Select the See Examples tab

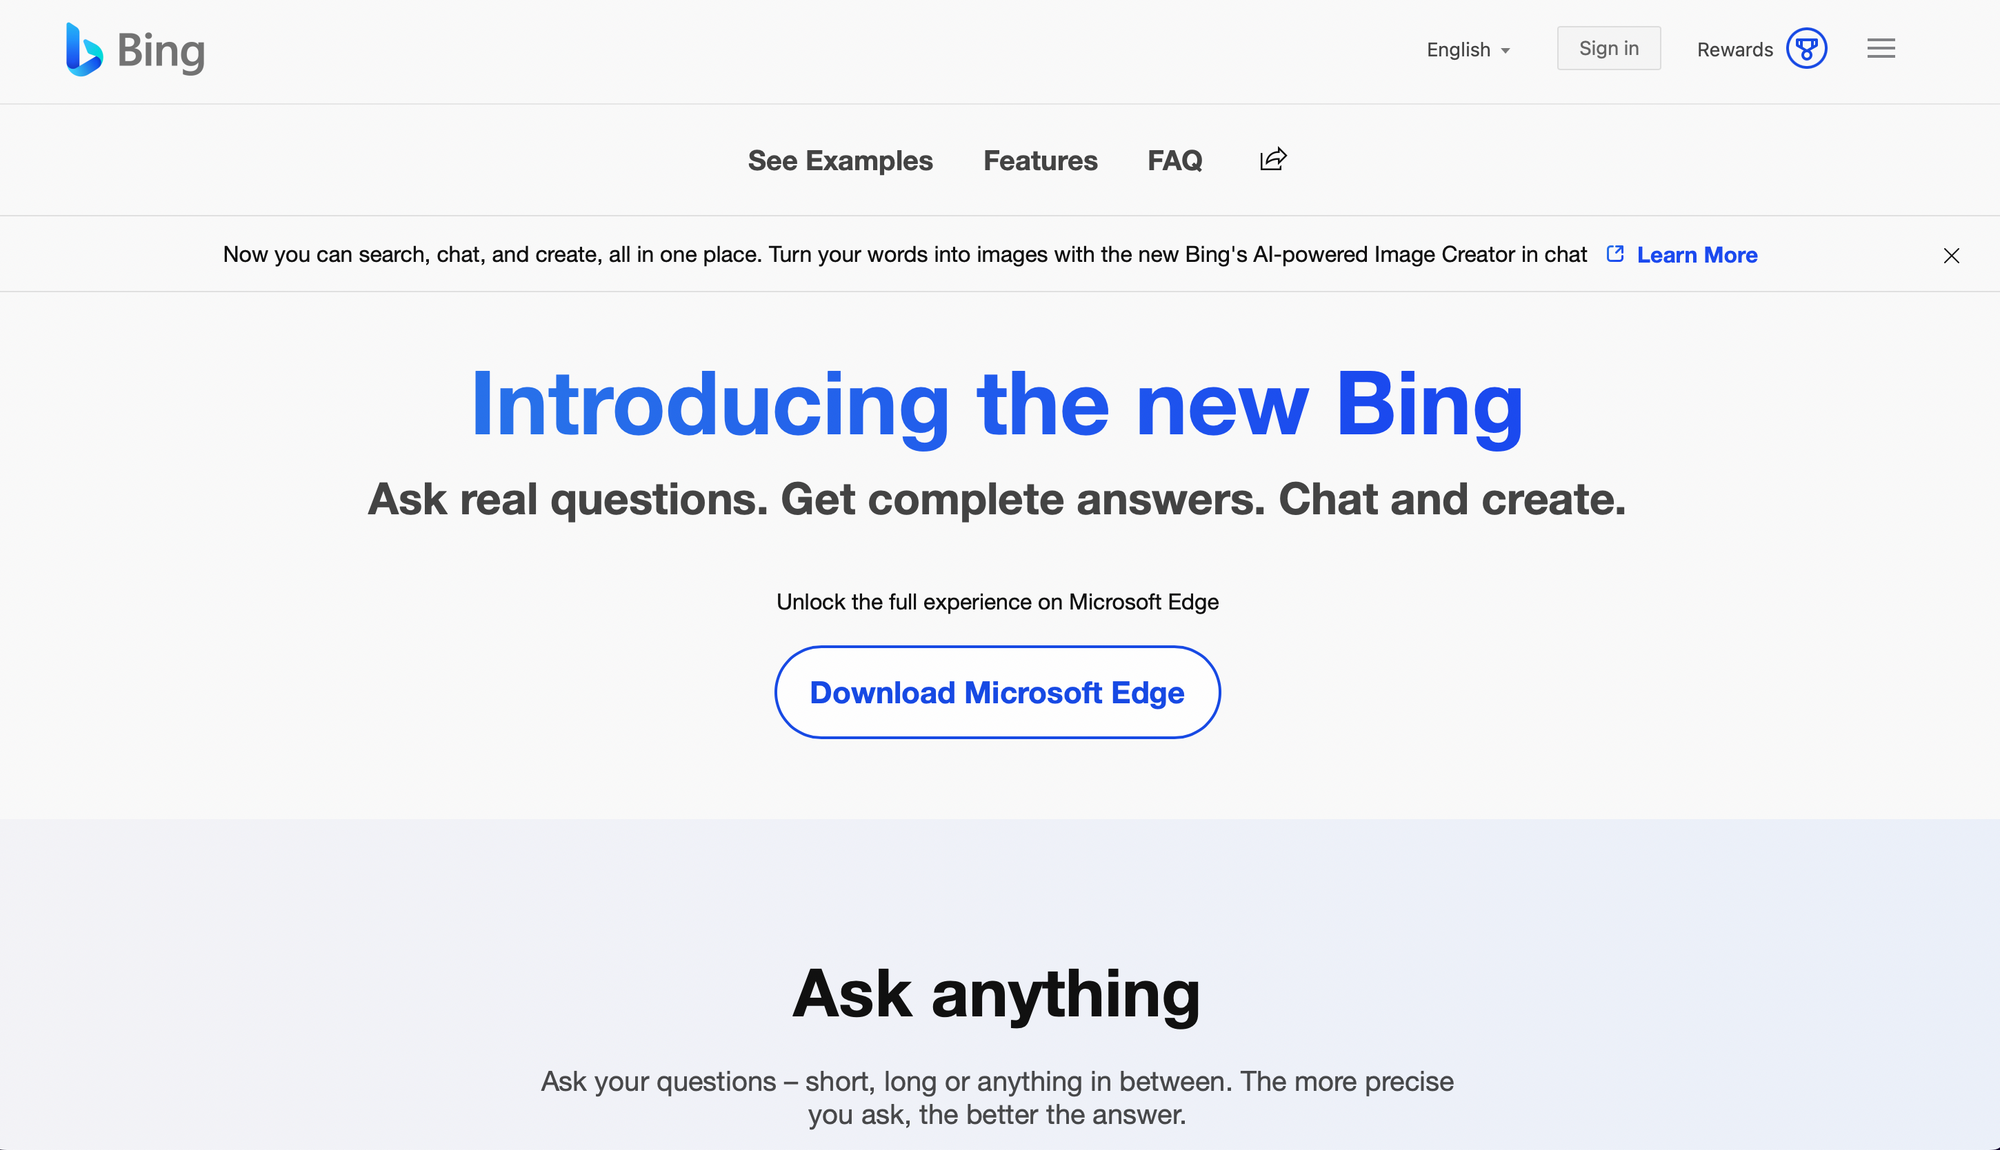click(x=839, y=161)
